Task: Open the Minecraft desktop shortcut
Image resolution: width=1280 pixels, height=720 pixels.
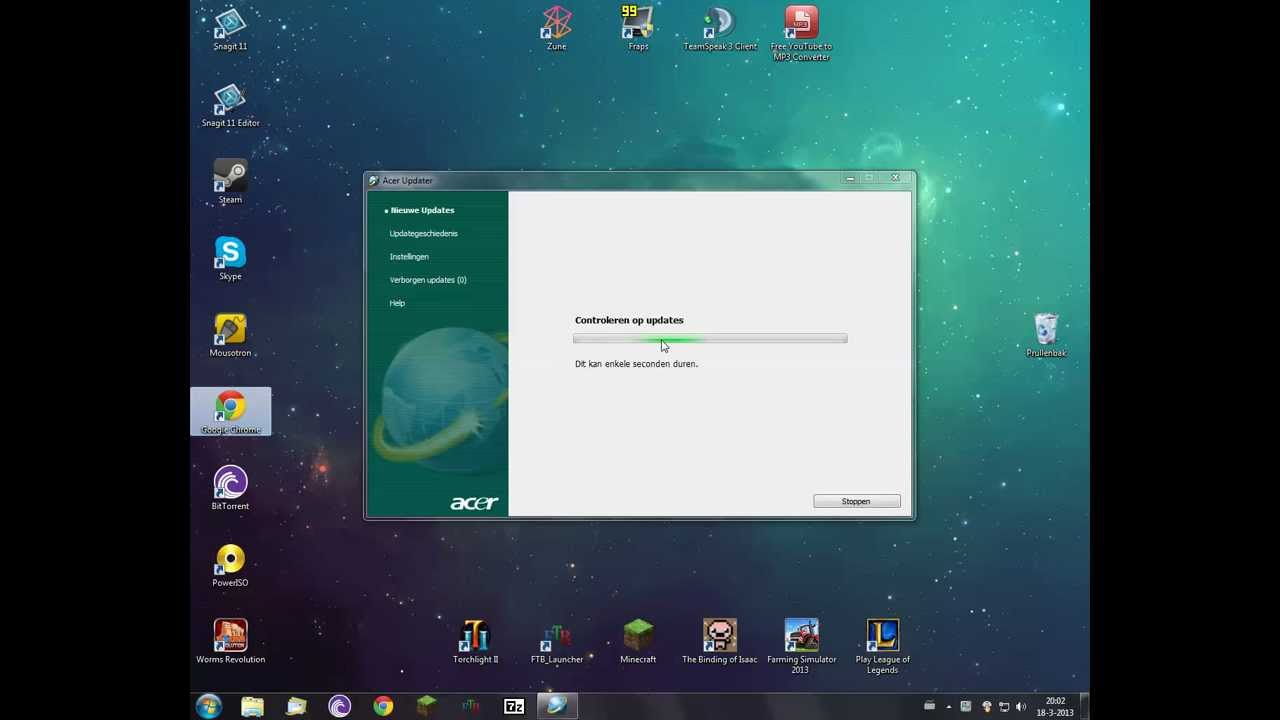Action: (x=638, y=642)
